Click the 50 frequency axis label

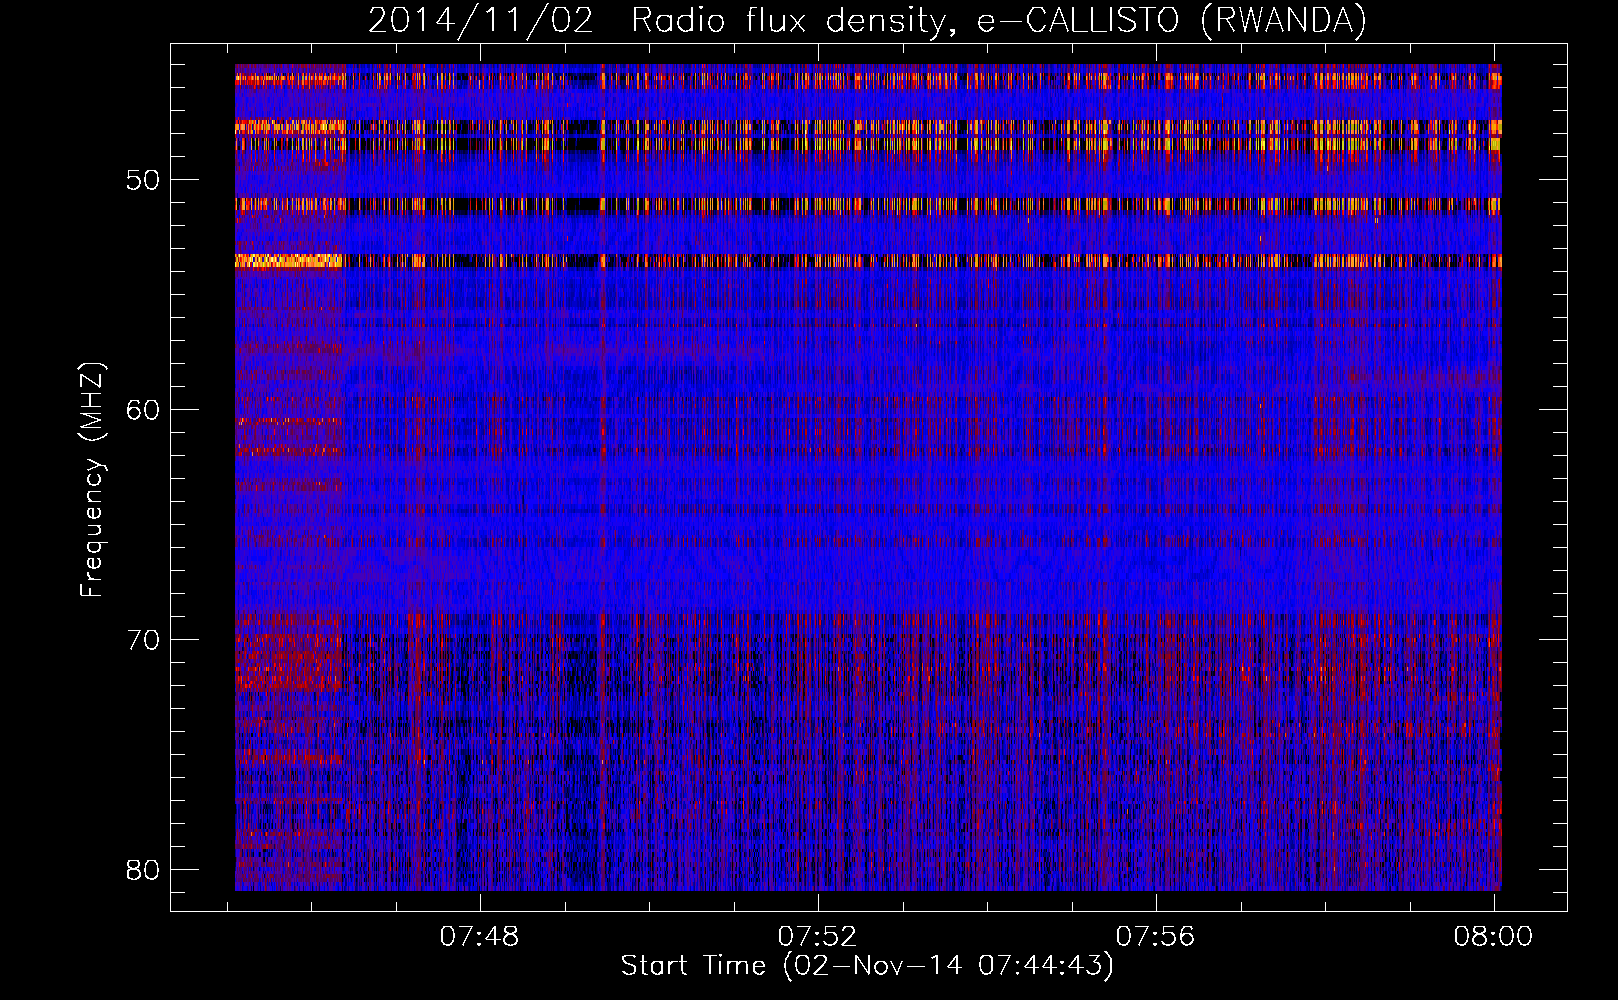point(144,181)
